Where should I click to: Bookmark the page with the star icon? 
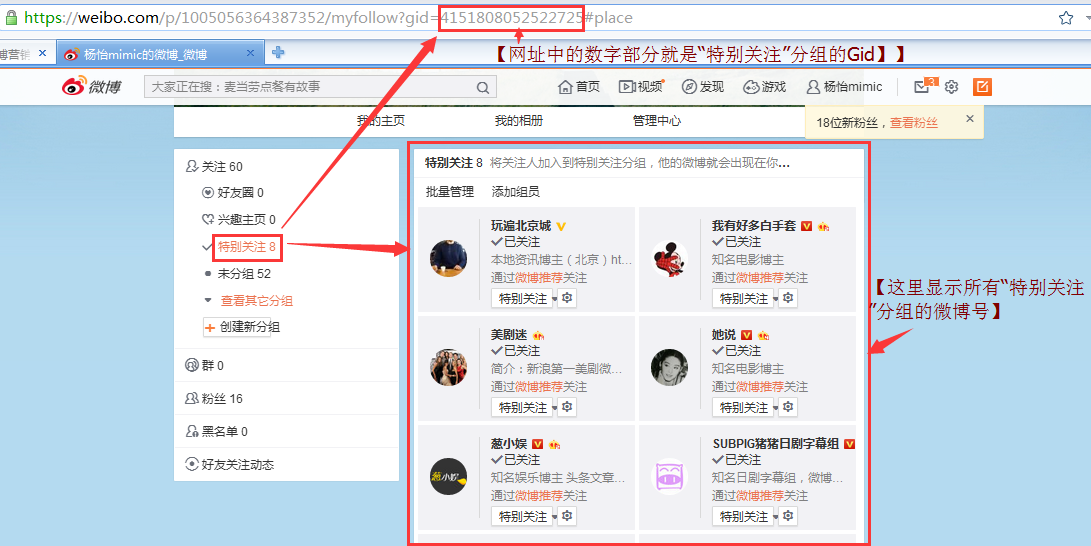pos(1066,18)
